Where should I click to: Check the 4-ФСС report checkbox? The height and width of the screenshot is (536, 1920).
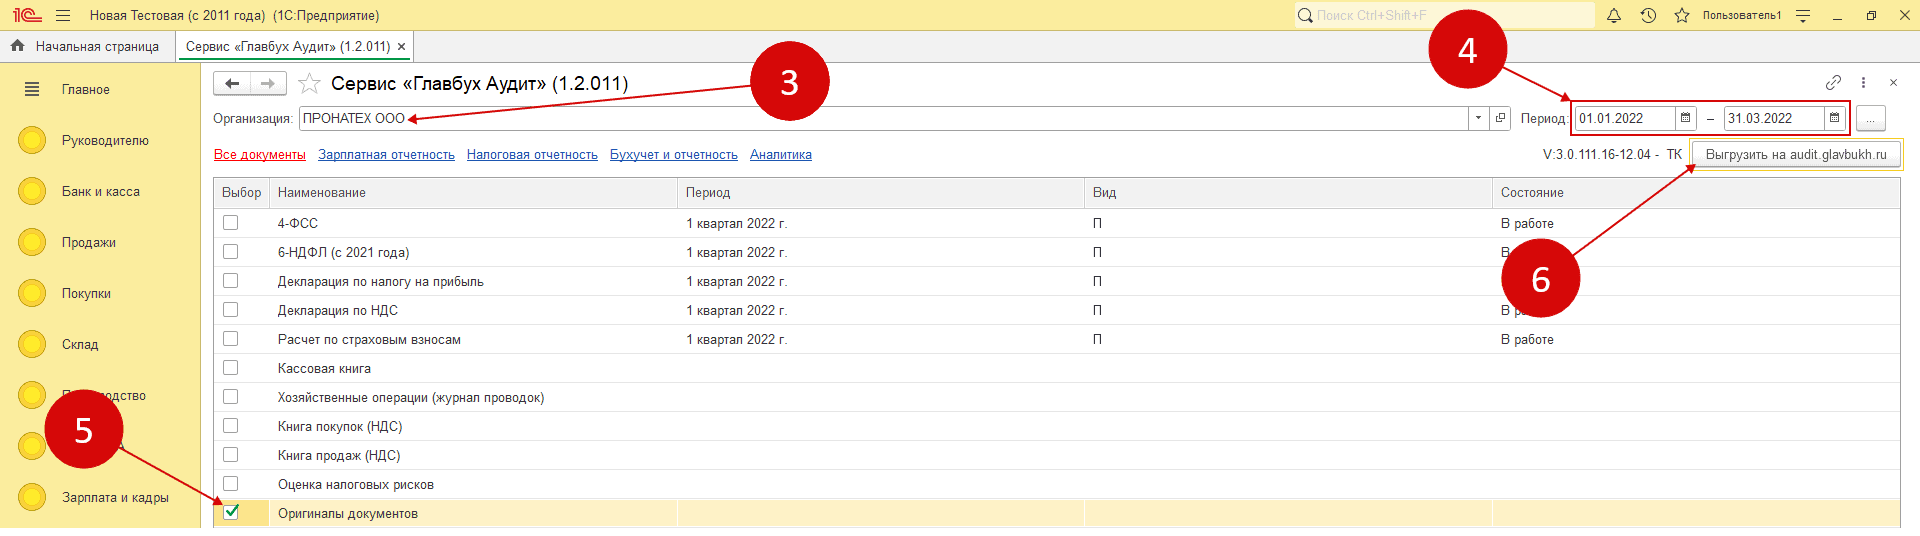231,223
